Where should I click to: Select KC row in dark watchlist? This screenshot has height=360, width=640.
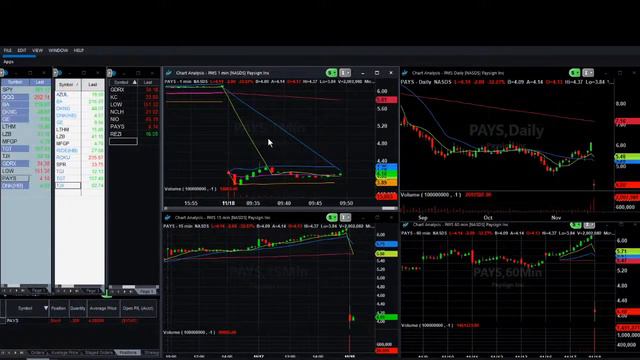[134, 97]
